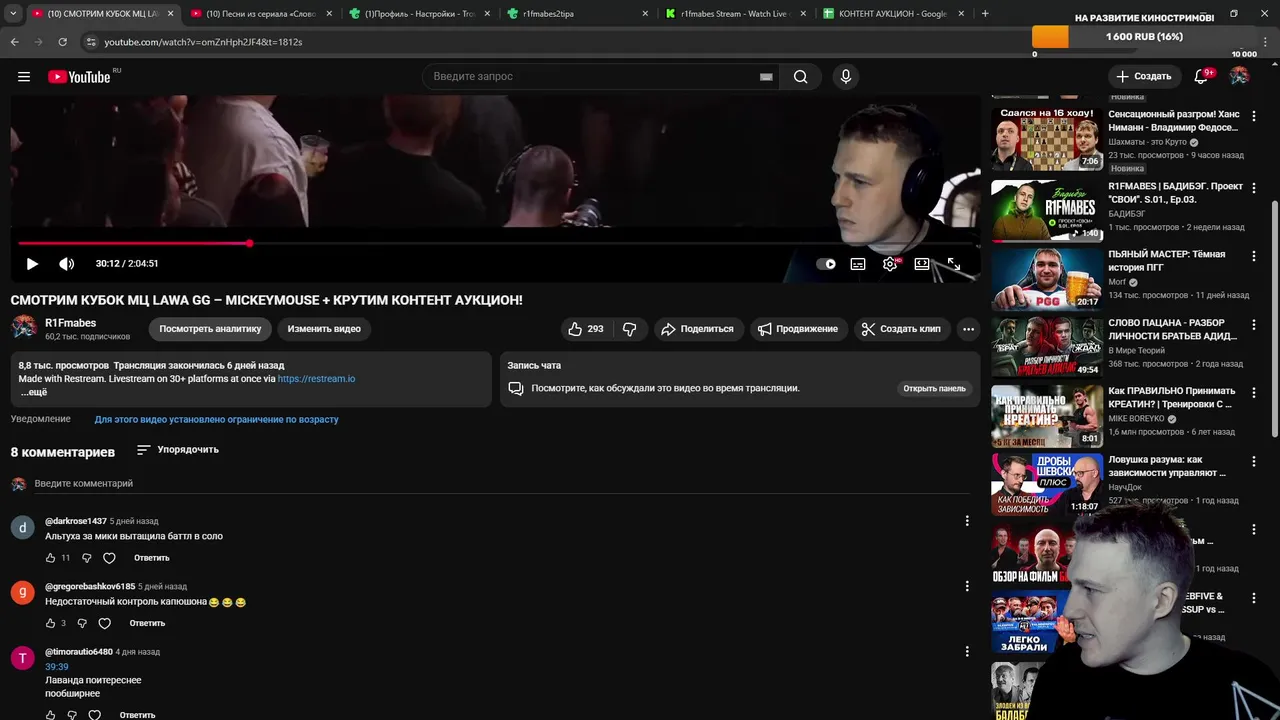This screenshot has width=1280, height=720.
Task: Toggle subtitles in the player
Action: (x=858, y=264)
